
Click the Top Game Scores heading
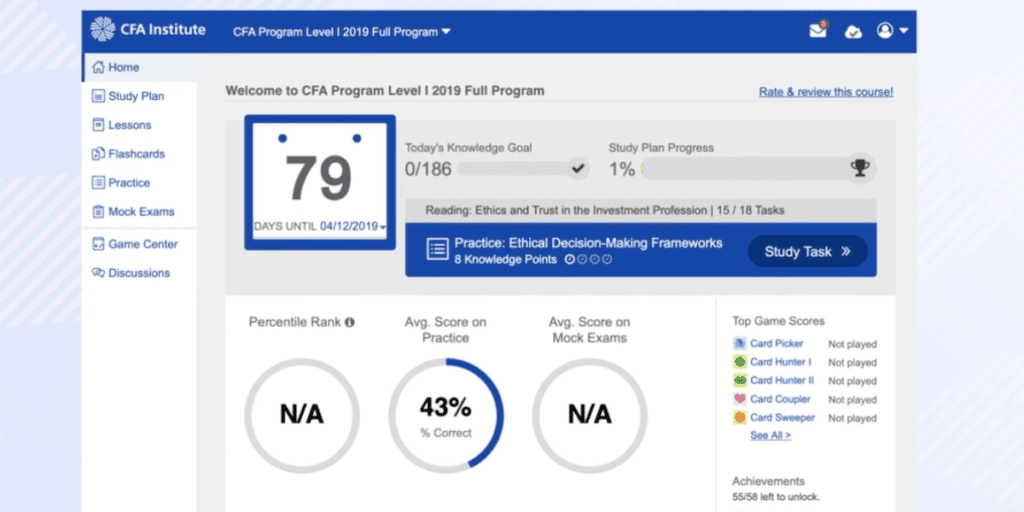778,321
